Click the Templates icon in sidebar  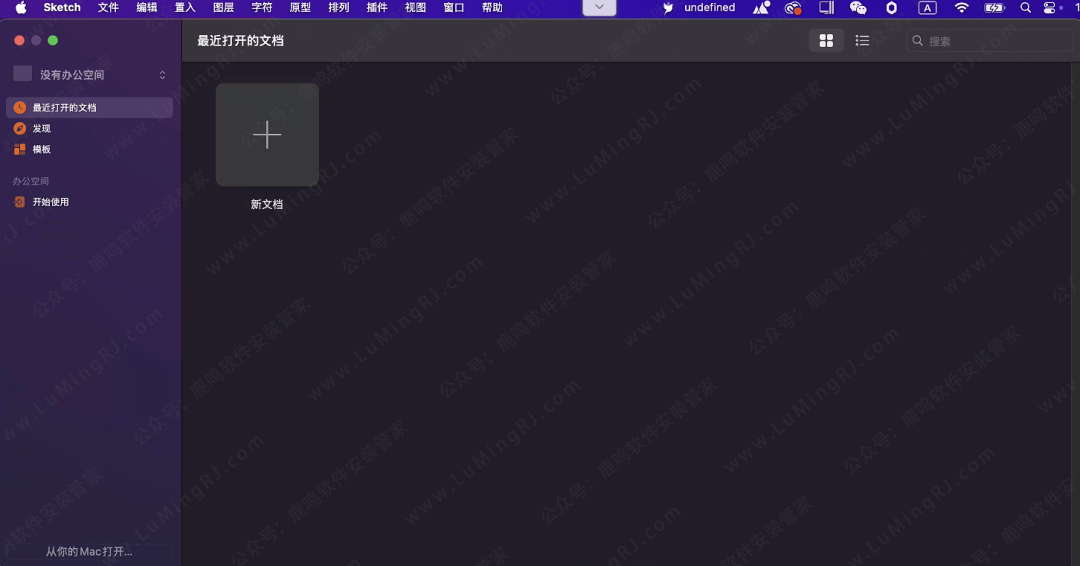[x=20, y=150]
